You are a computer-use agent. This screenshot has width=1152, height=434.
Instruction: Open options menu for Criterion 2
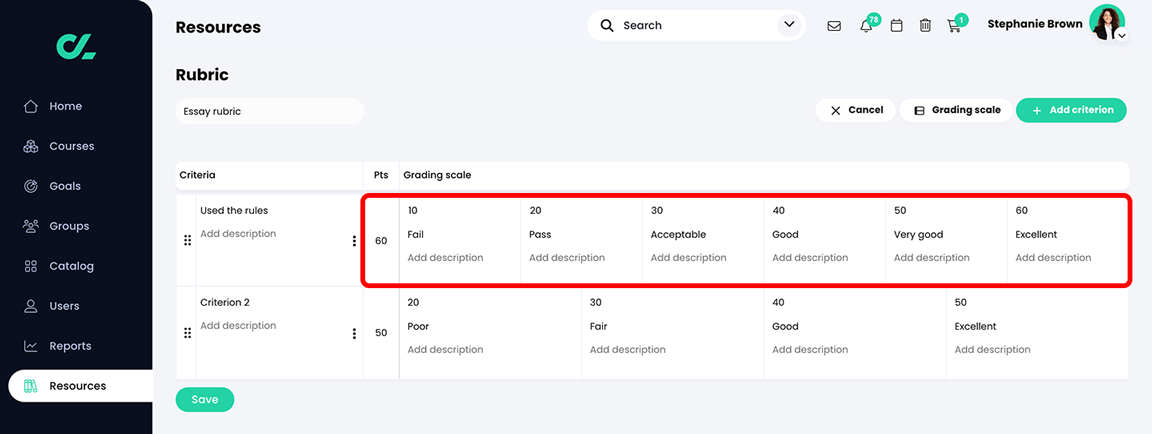pyautogui.click(x=354, y=333)
